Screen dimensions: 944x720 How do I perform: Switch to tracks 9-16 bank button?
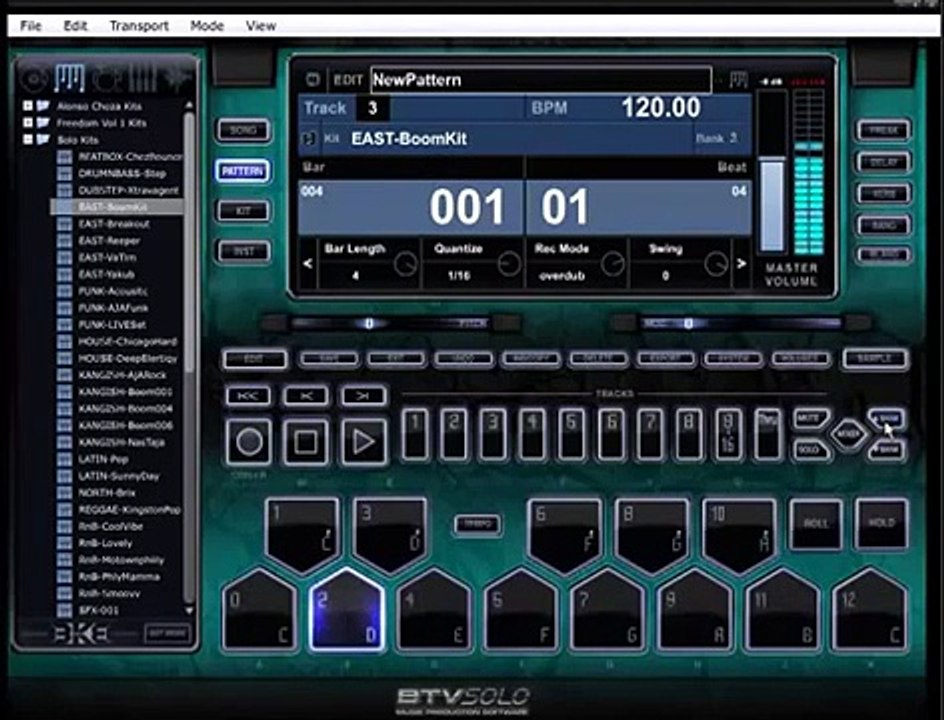(x=728, y=435)
